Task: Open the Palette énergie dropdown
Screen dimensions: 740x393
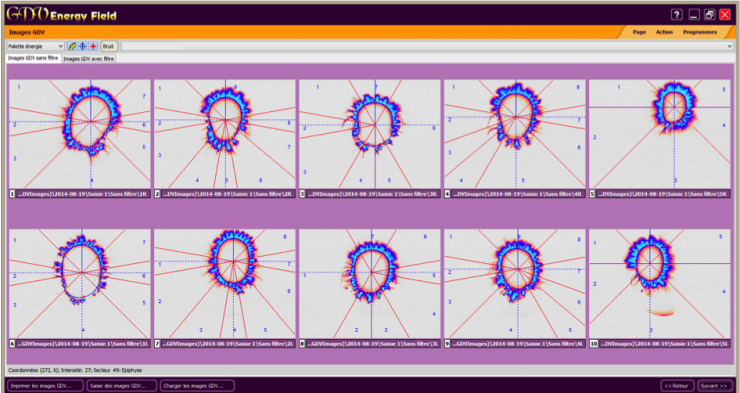Action: (35, 46)
